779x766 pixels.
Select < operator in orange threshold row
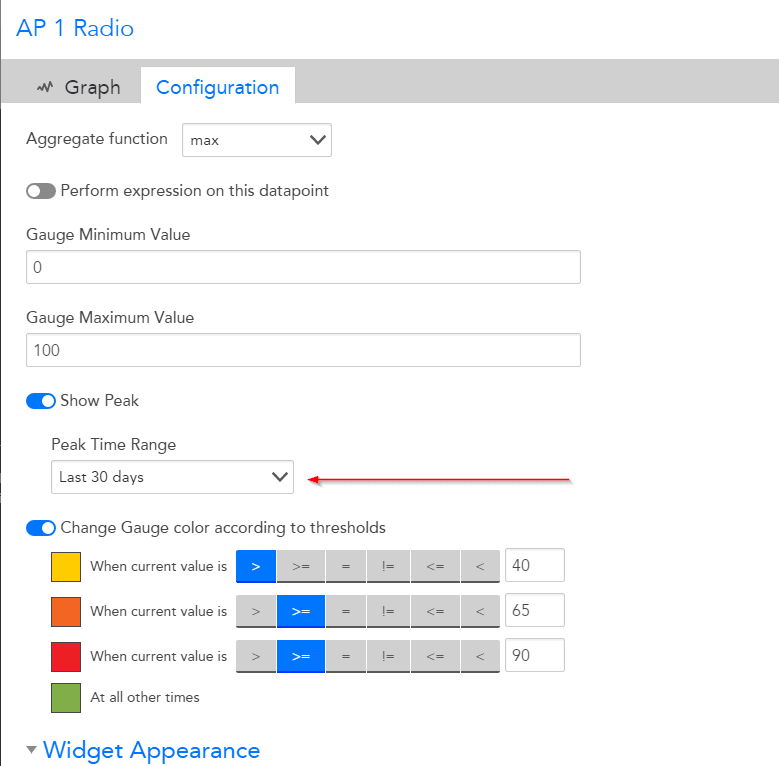tap(480, 611)
